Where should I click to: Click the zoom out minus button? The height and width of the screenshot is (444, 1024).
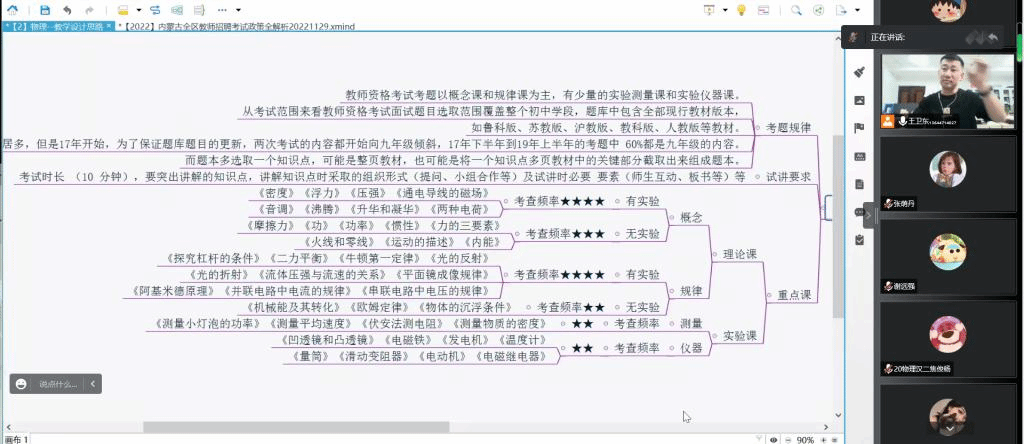pos(787,439)
